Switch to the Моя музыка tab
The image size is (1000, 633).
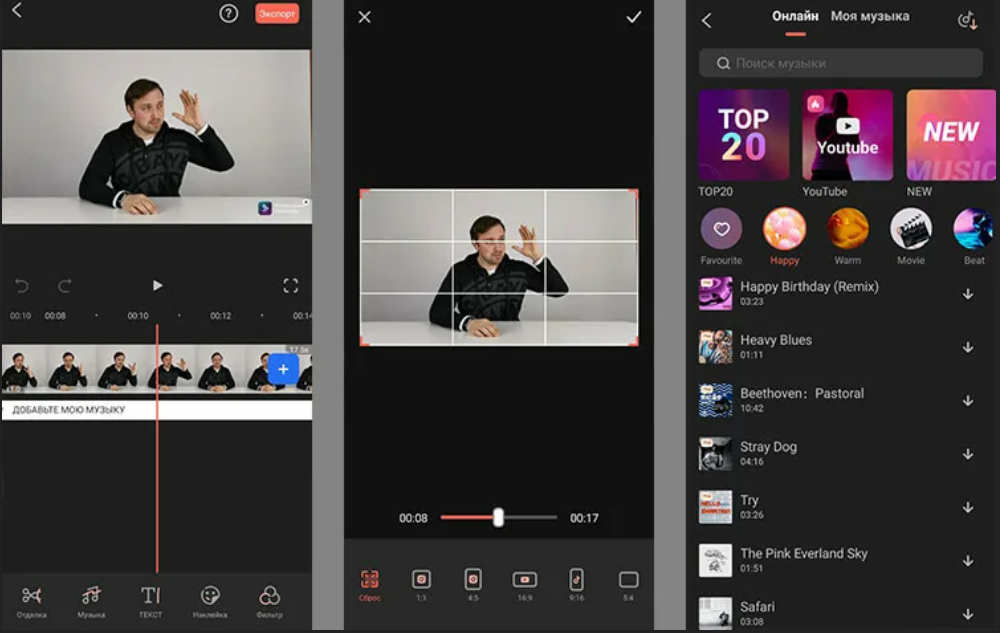pos(870,17)
